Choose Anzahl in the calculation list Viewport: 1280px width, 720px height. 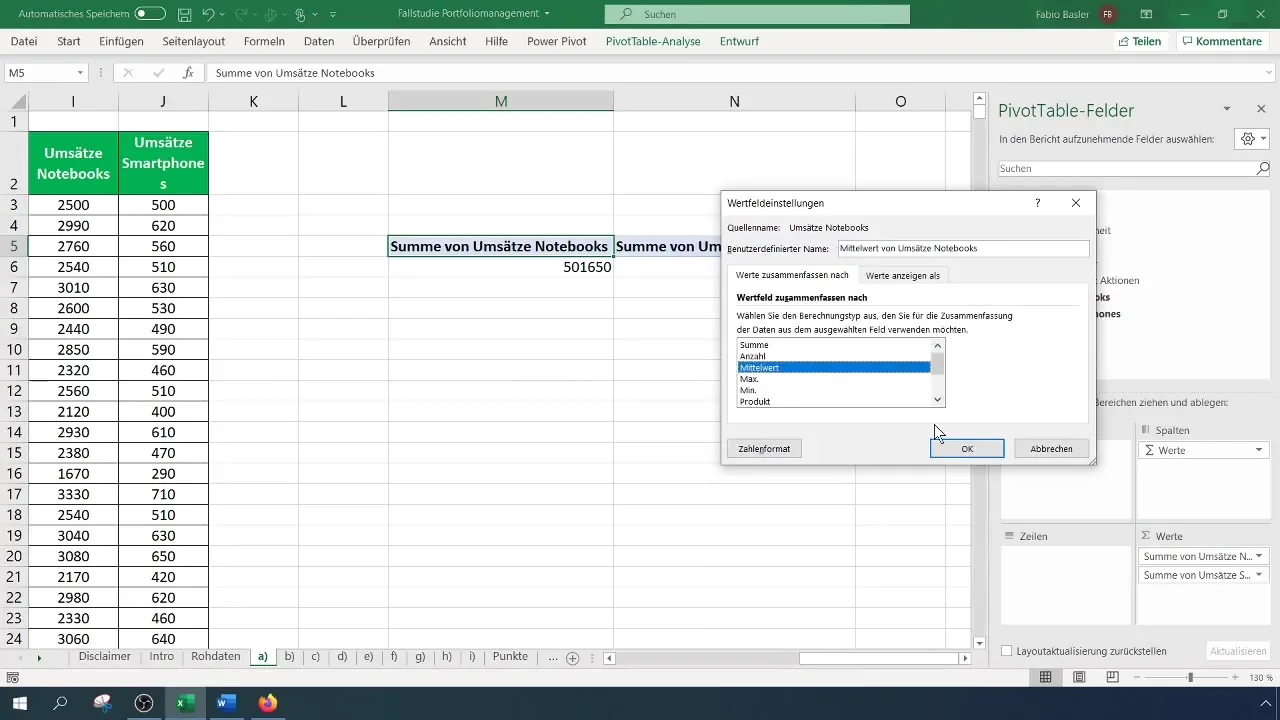tap(834, 356)
